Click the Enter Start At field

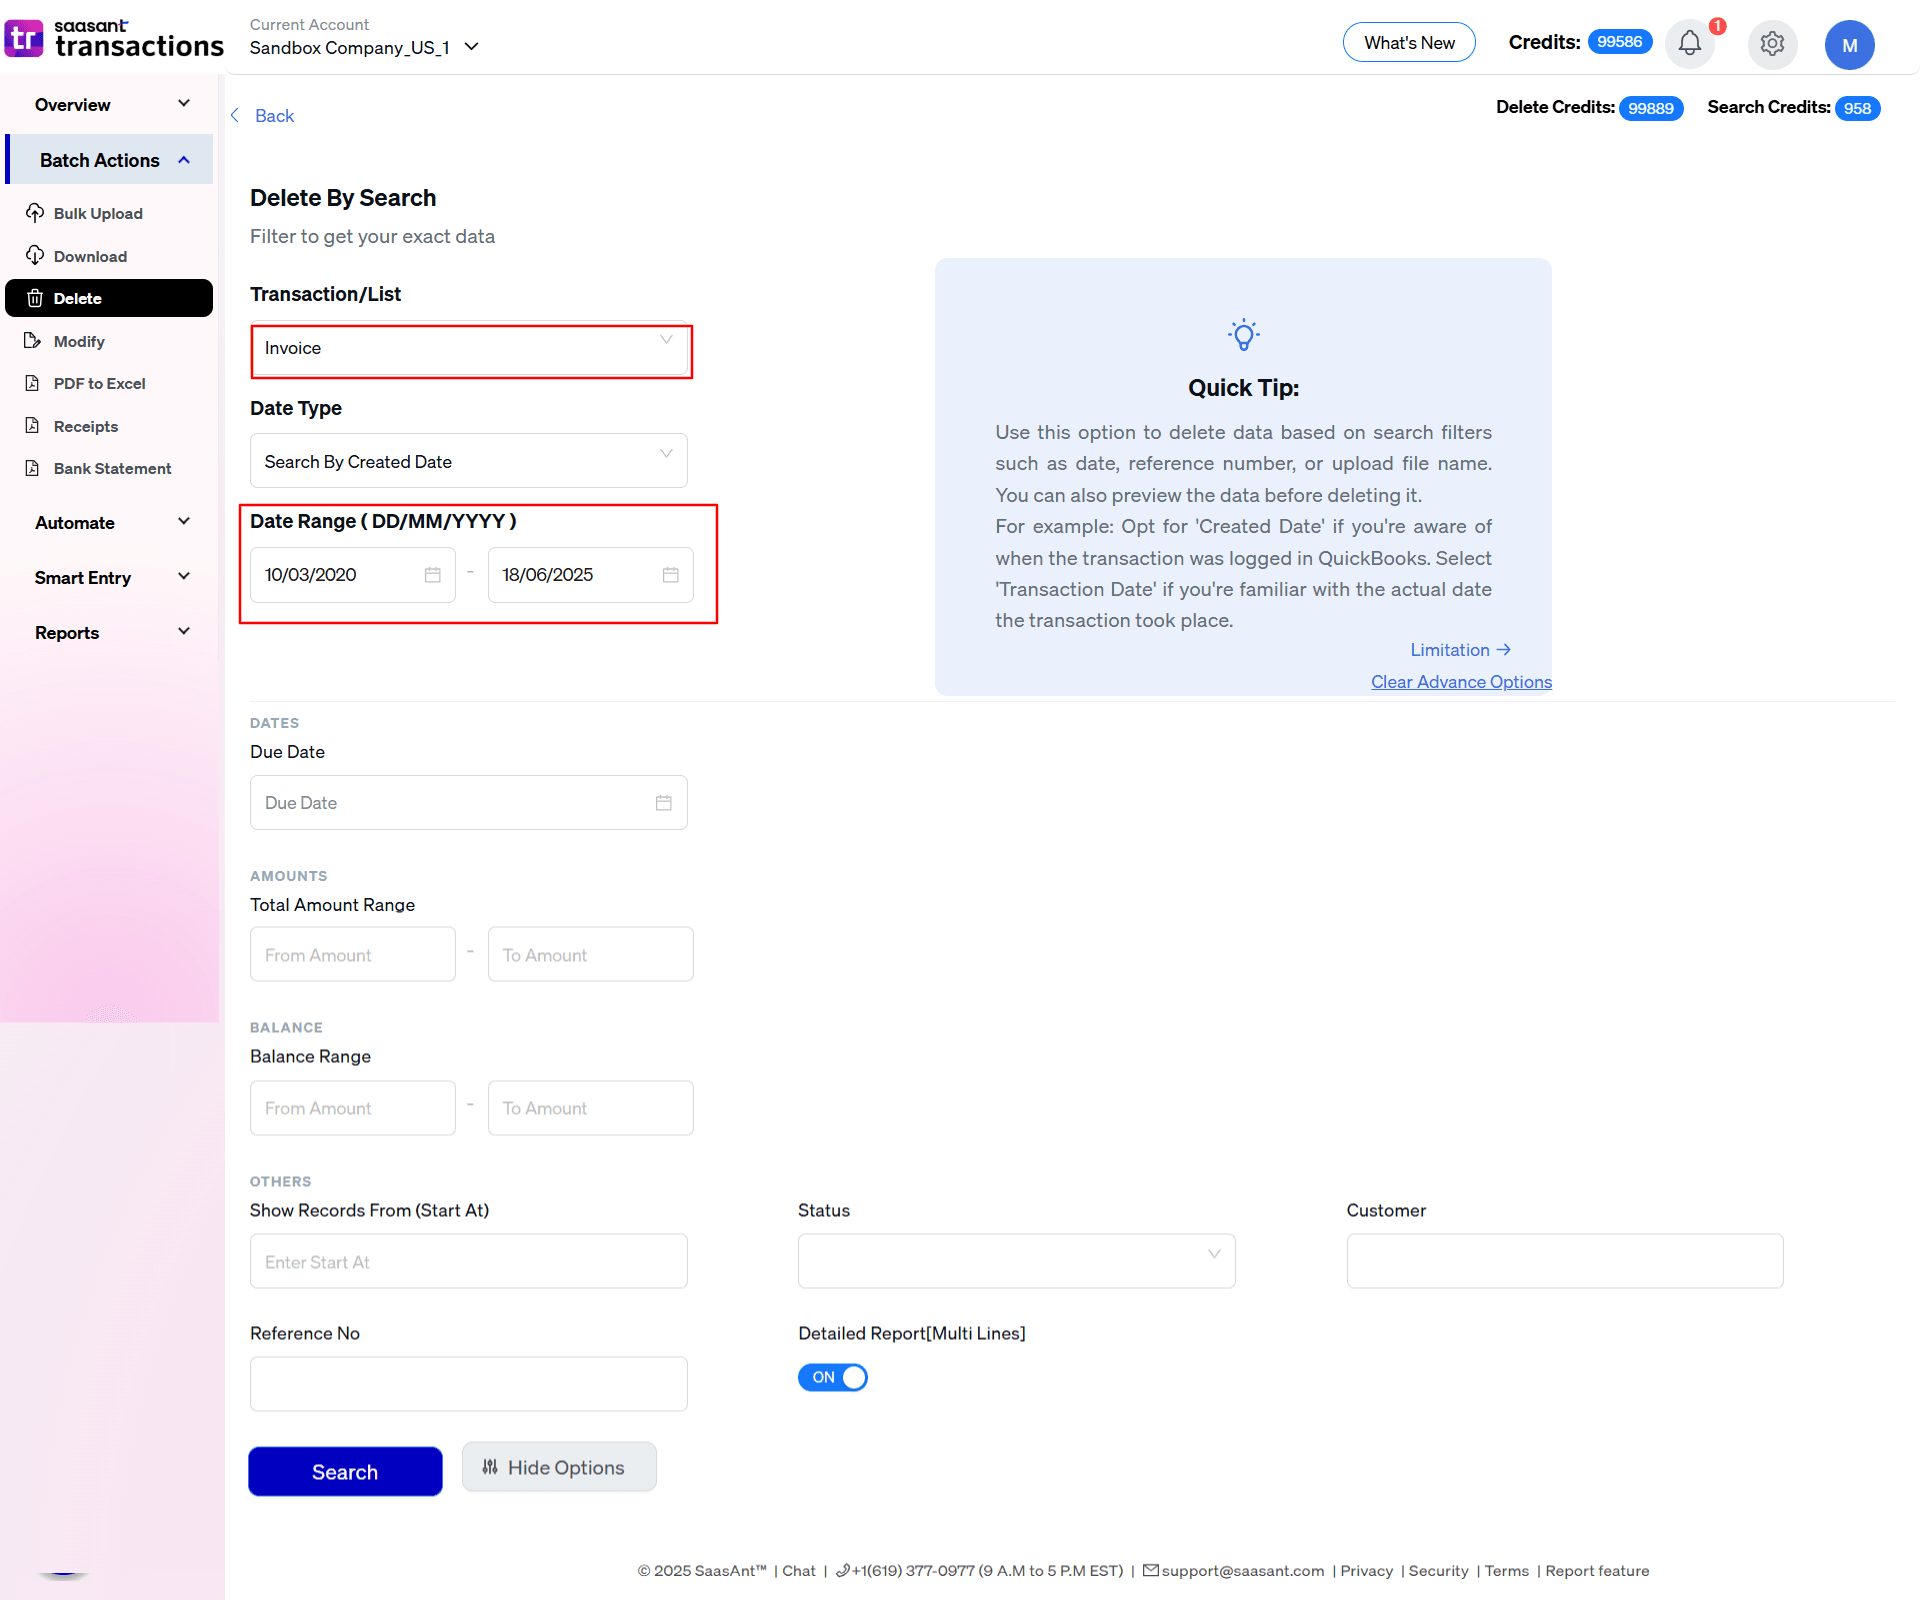click(469, 1262)
